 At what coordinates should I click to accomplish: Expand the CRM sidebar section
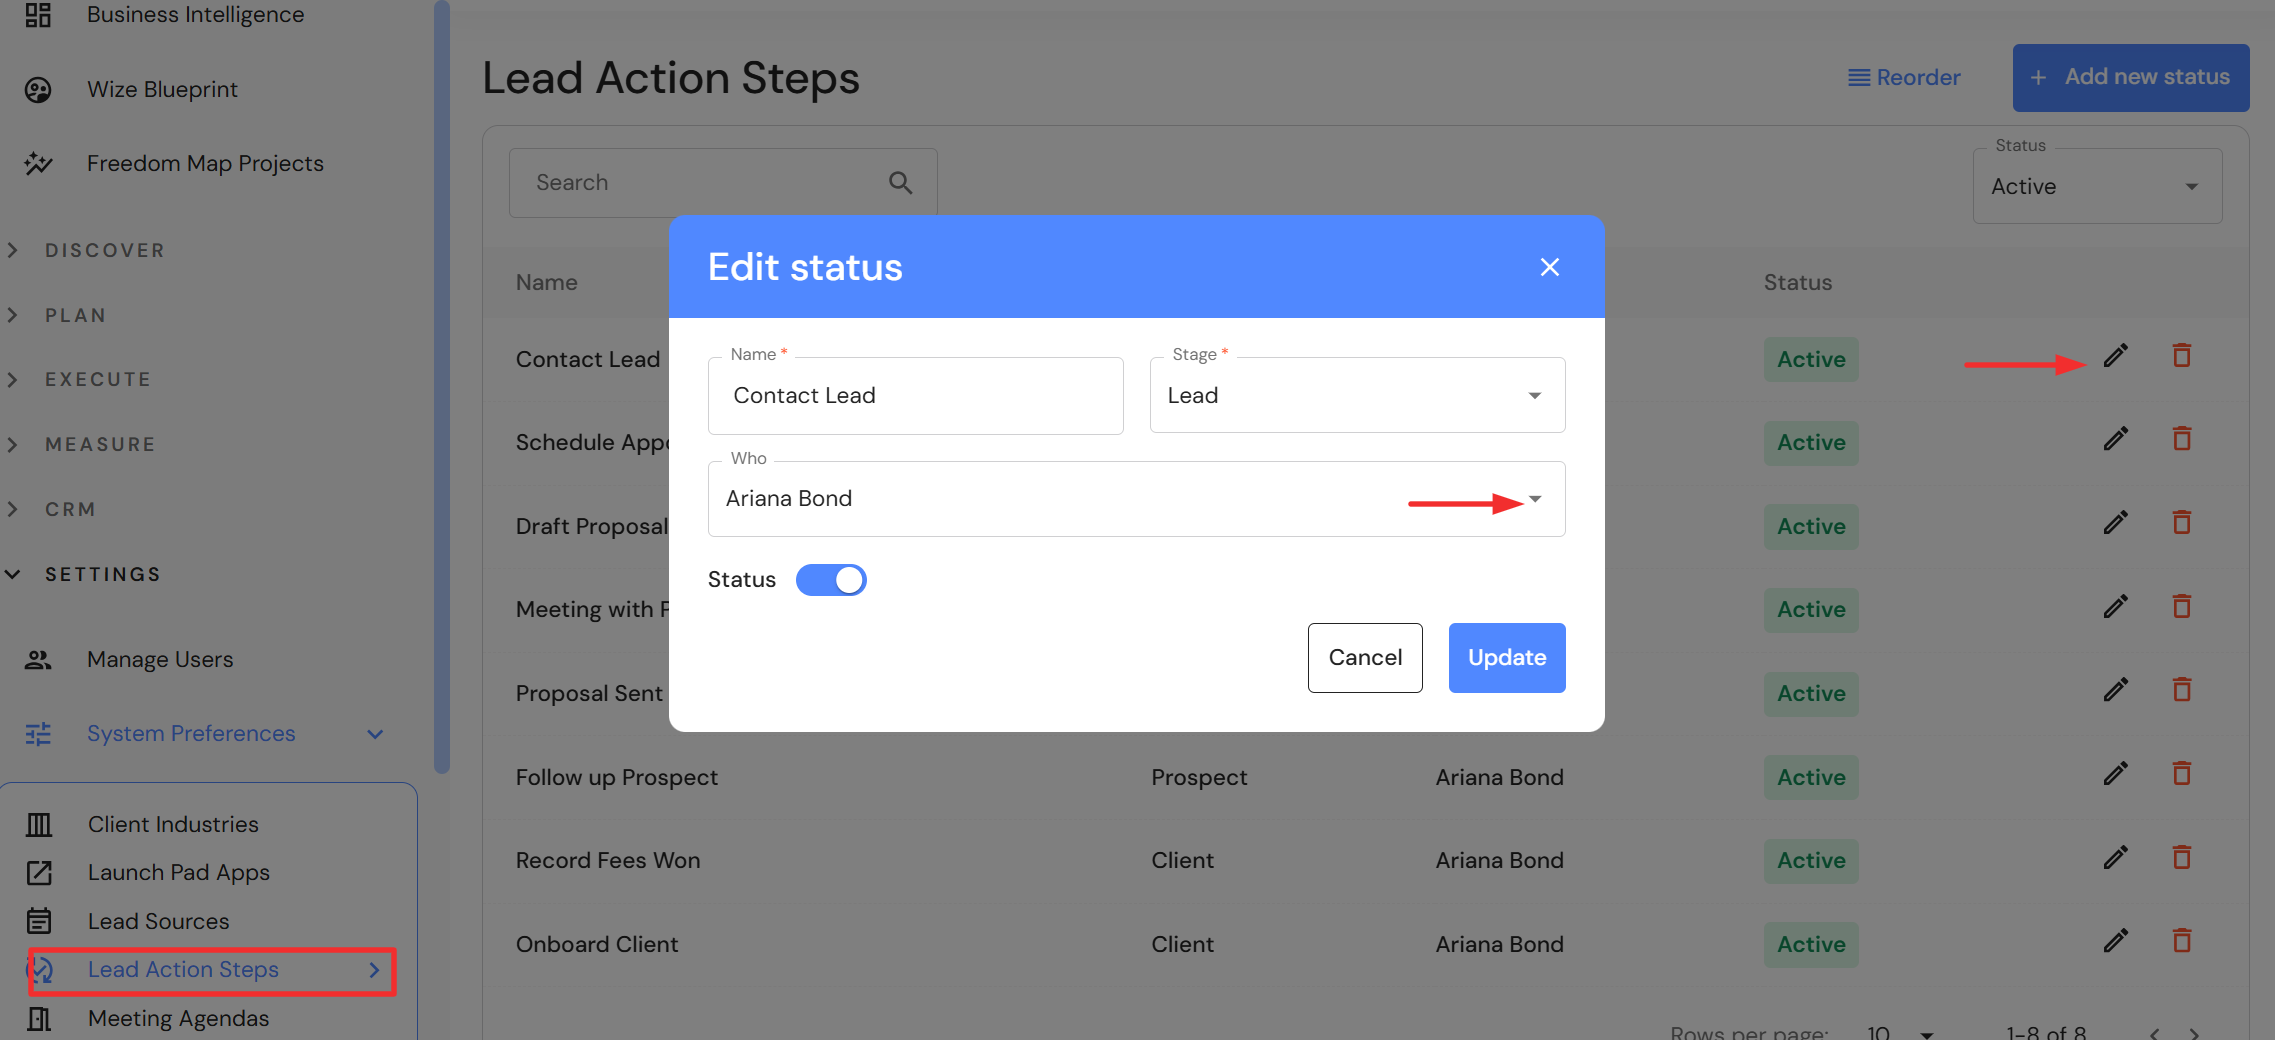coord(70,510)
